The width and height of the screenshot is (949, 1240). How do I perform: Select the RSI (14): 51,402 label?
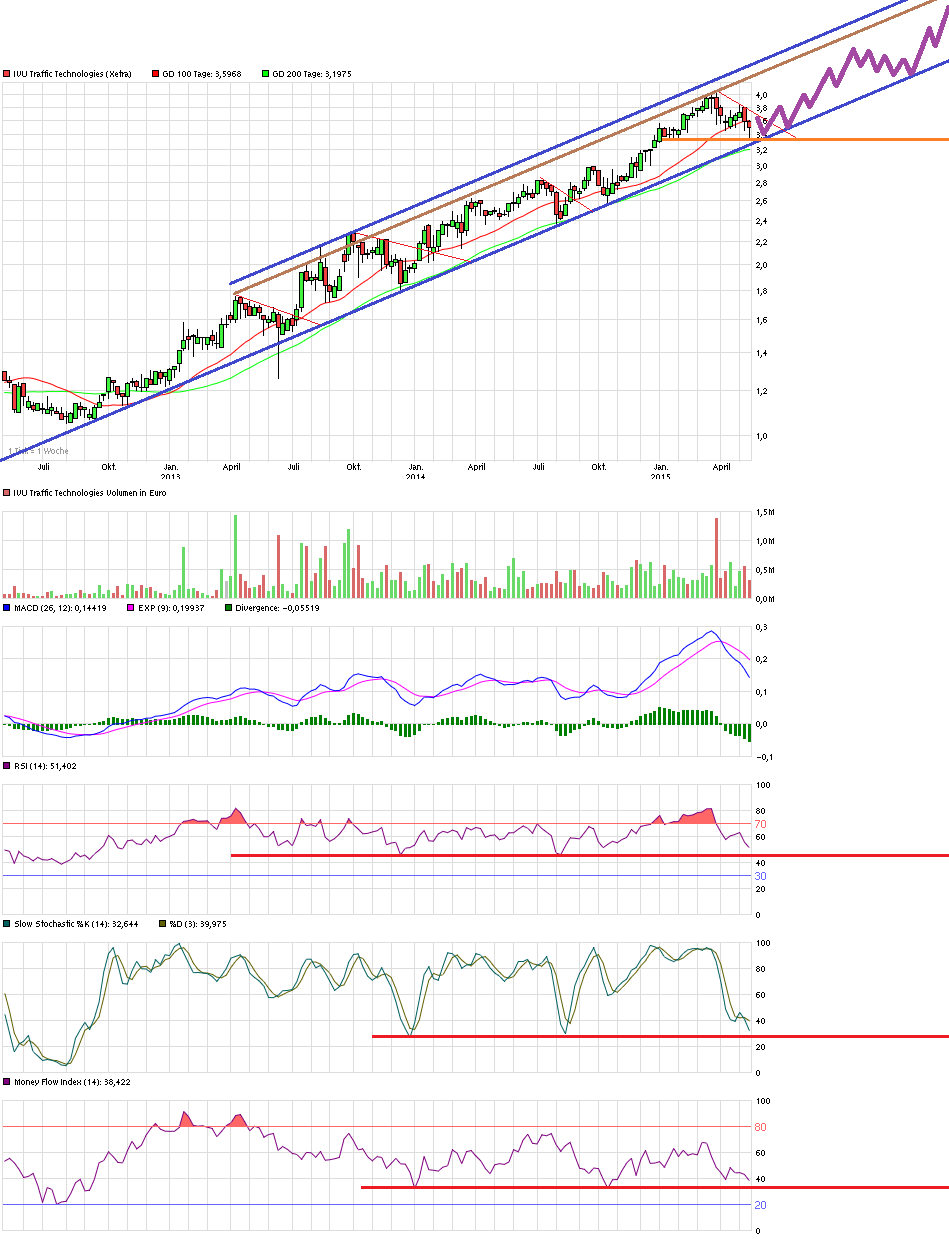(45, 766)
